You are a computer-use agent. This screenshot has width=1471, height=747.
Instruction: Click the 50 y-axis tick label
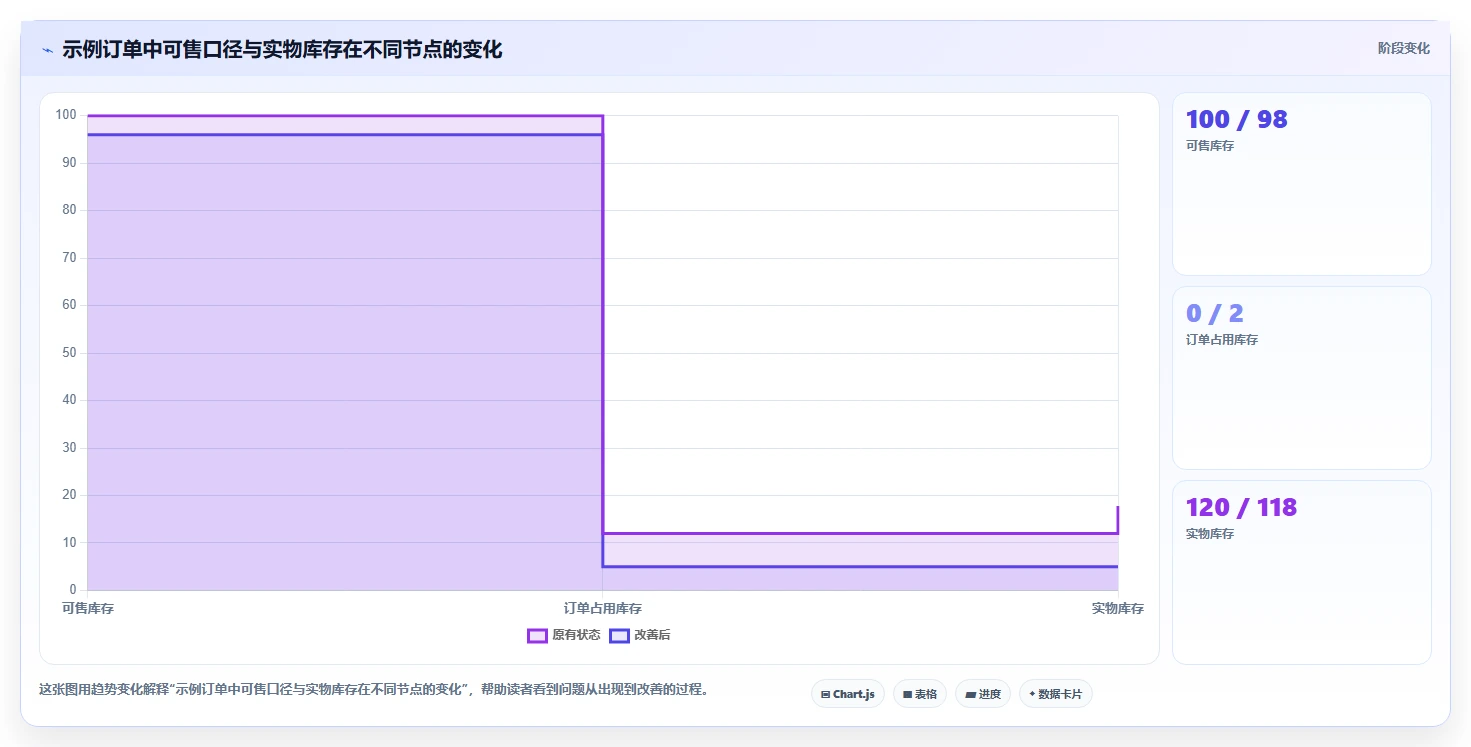point(70,353)
